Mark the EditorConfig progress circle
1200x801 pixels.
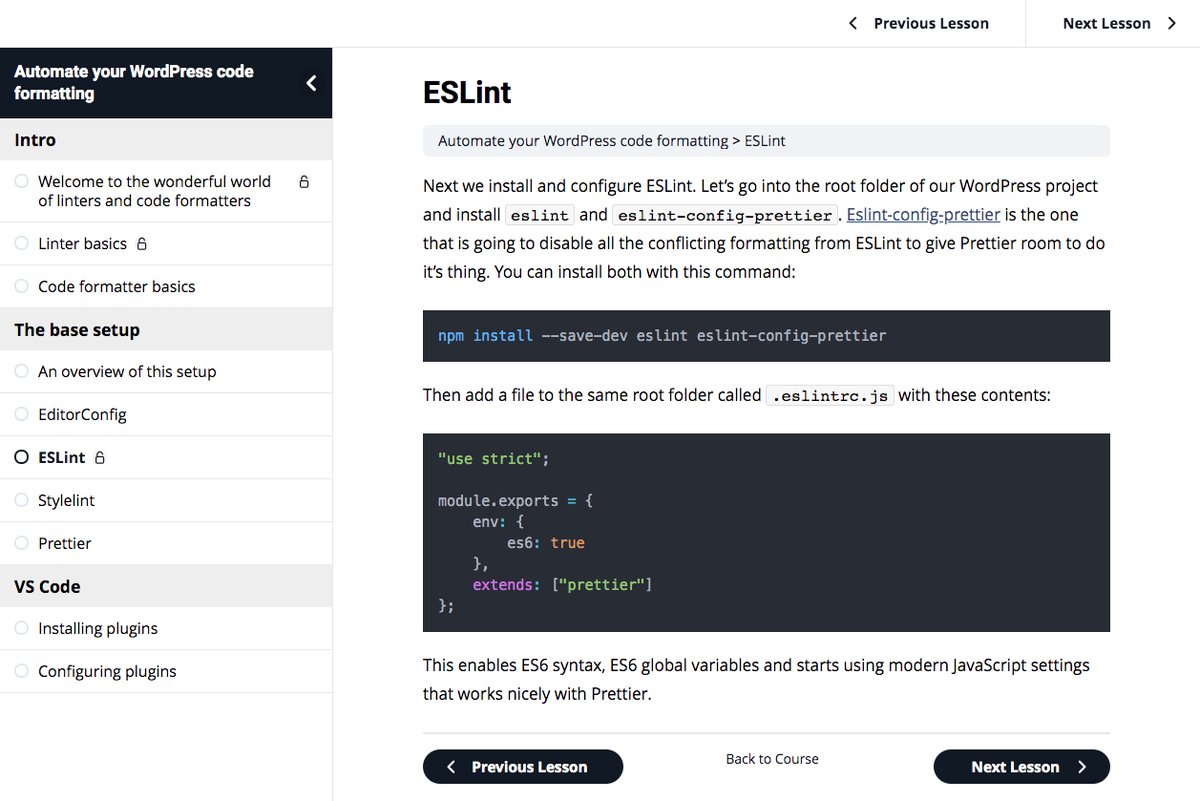tap(22, 415)
